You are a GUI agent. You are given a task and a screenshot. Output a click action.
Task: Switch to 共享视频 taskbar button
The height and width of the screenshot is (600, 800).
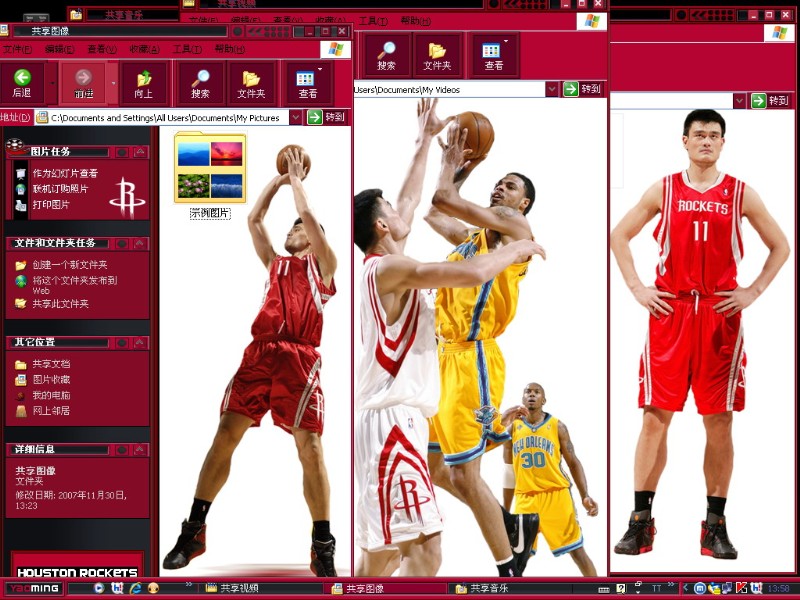tap(263, 588)
